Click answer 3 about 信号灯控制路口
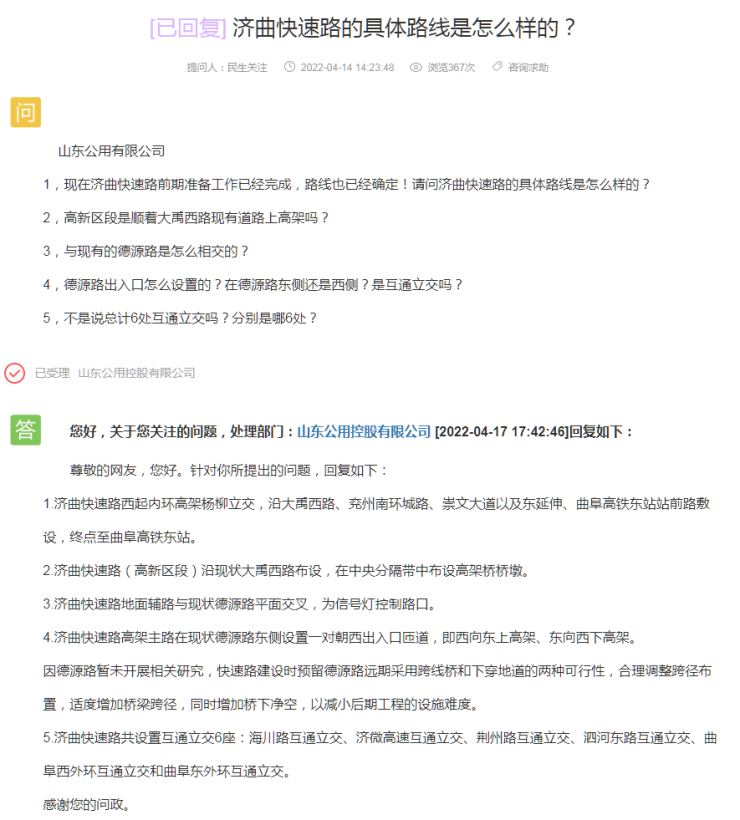 pyautogui.click(x=240, y=605)
